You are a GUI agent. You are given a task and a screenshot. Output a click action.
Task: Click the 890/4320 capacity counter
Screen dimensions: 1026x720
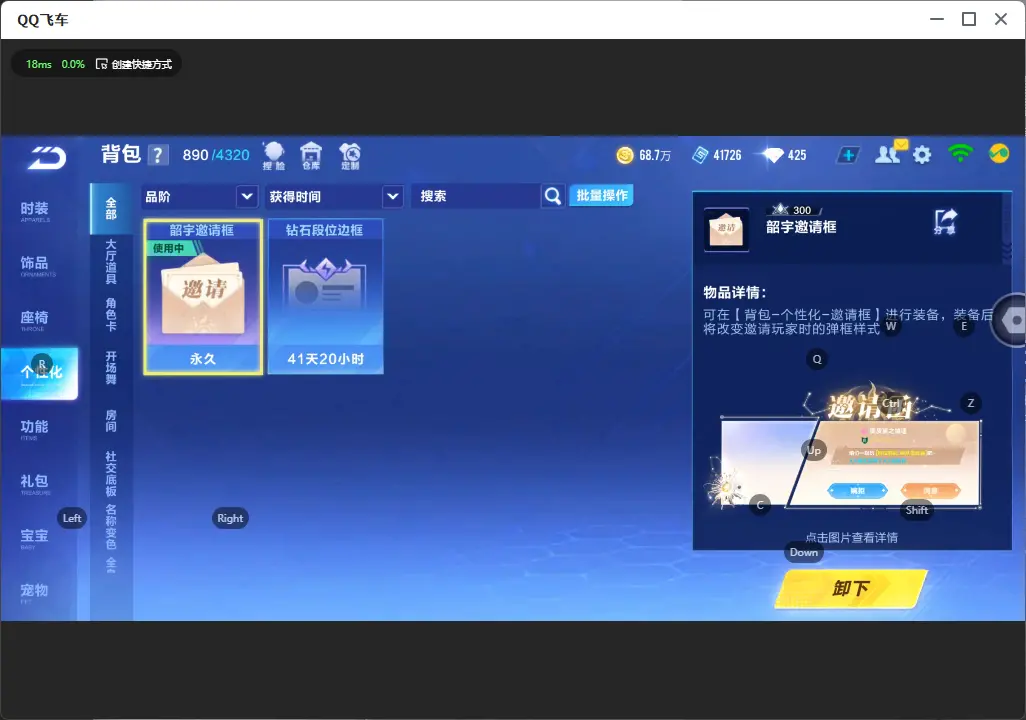point(216,155)
